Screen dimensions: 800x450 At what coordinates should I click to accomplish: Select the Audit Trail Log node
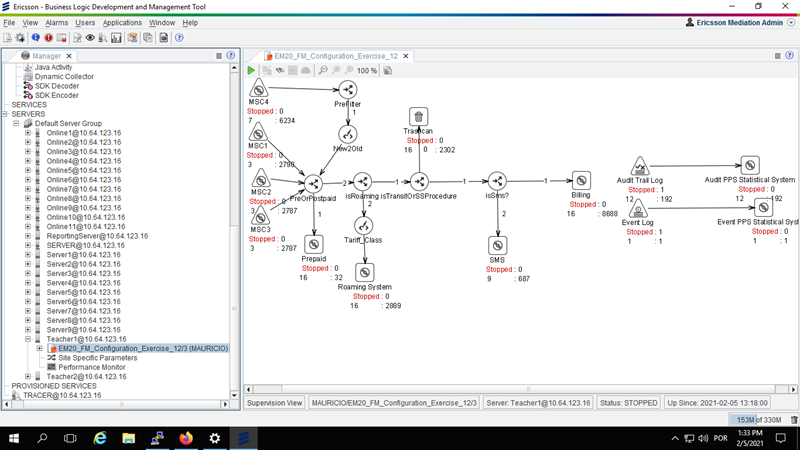640,166
